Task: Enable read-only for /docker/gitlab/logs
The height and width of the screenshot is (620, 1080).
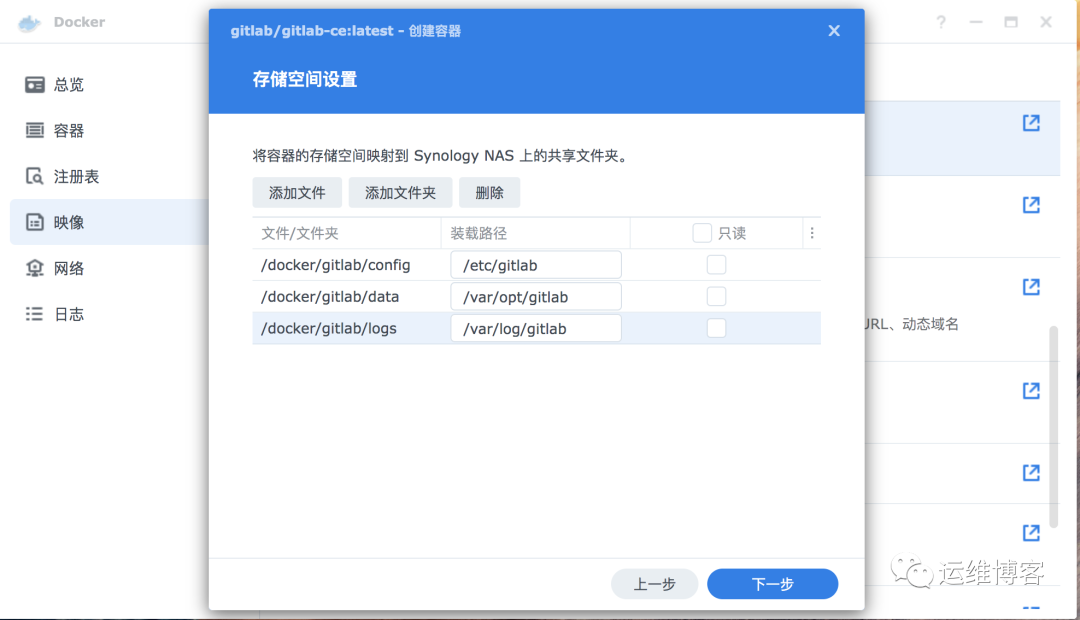Action: click(716, 328)
